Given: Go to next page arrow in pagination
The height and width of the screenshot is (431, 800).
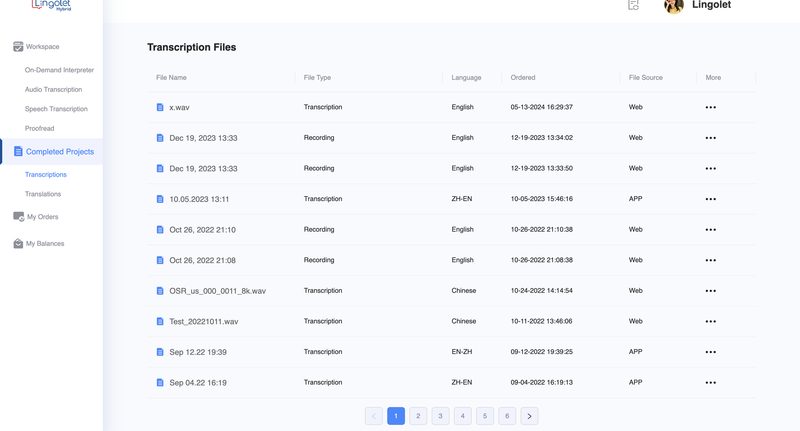Looking at the screenshot, I should [x=529, y=416].
